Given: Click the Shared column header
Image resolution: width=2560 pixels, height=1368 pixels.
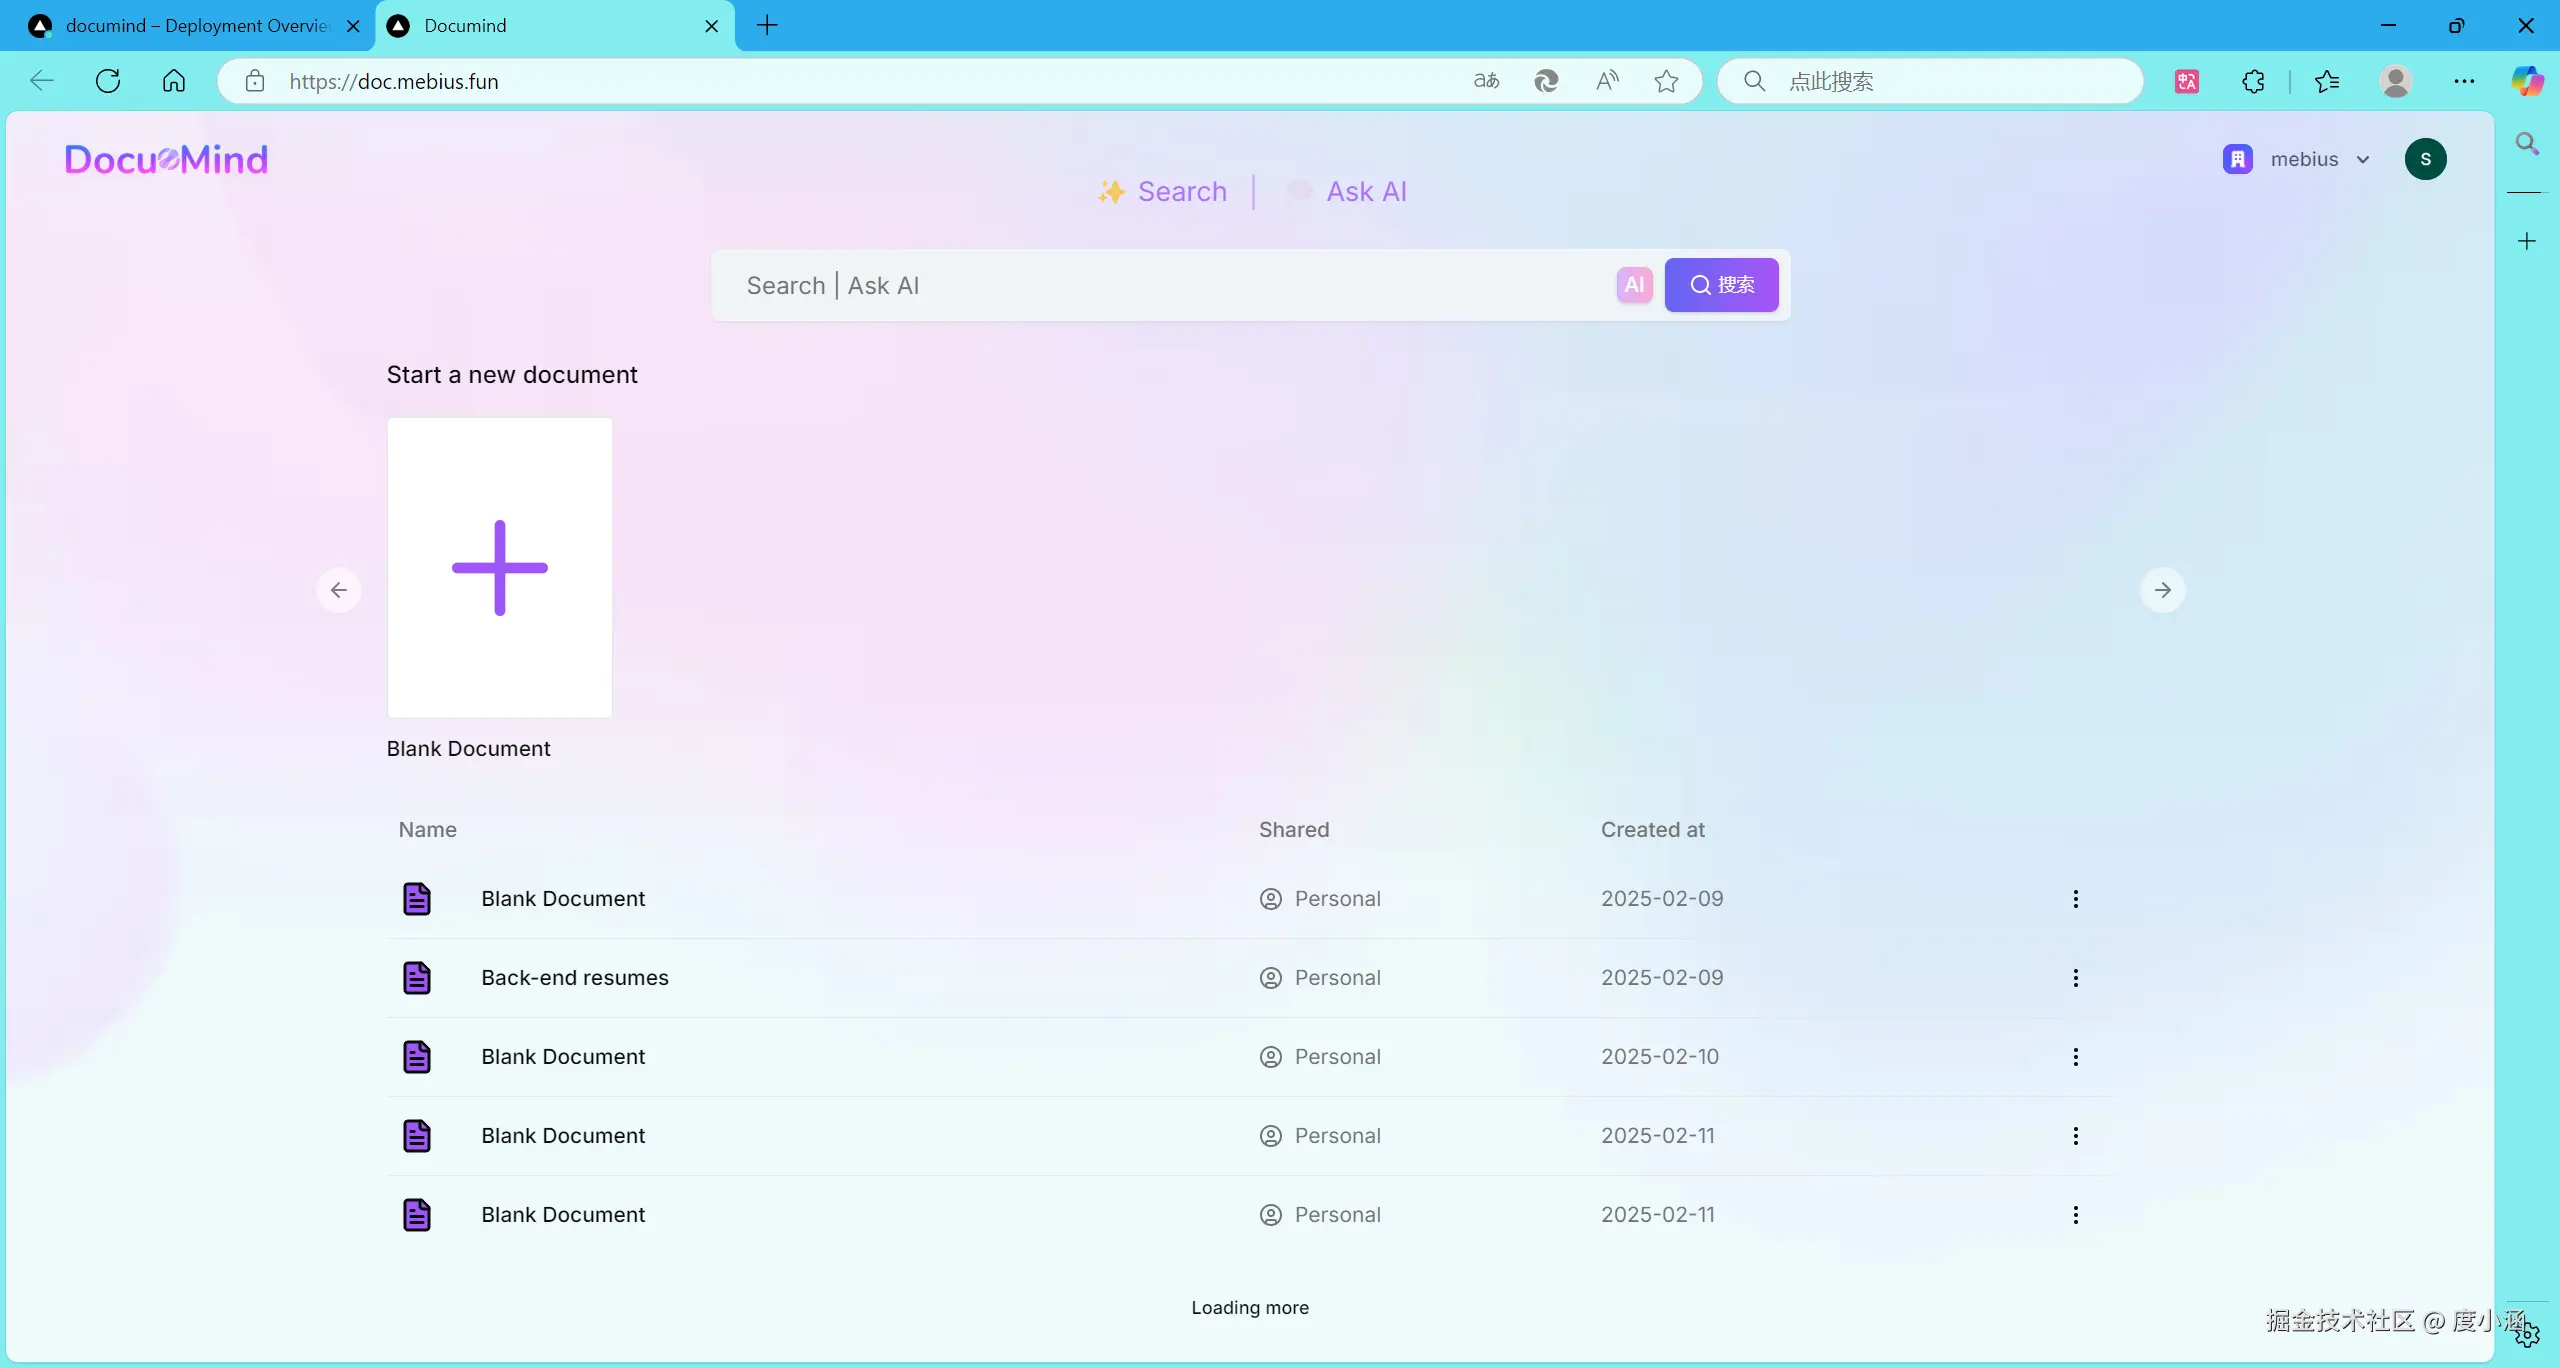Looking at the screenshot, I should coord(1294,830).
